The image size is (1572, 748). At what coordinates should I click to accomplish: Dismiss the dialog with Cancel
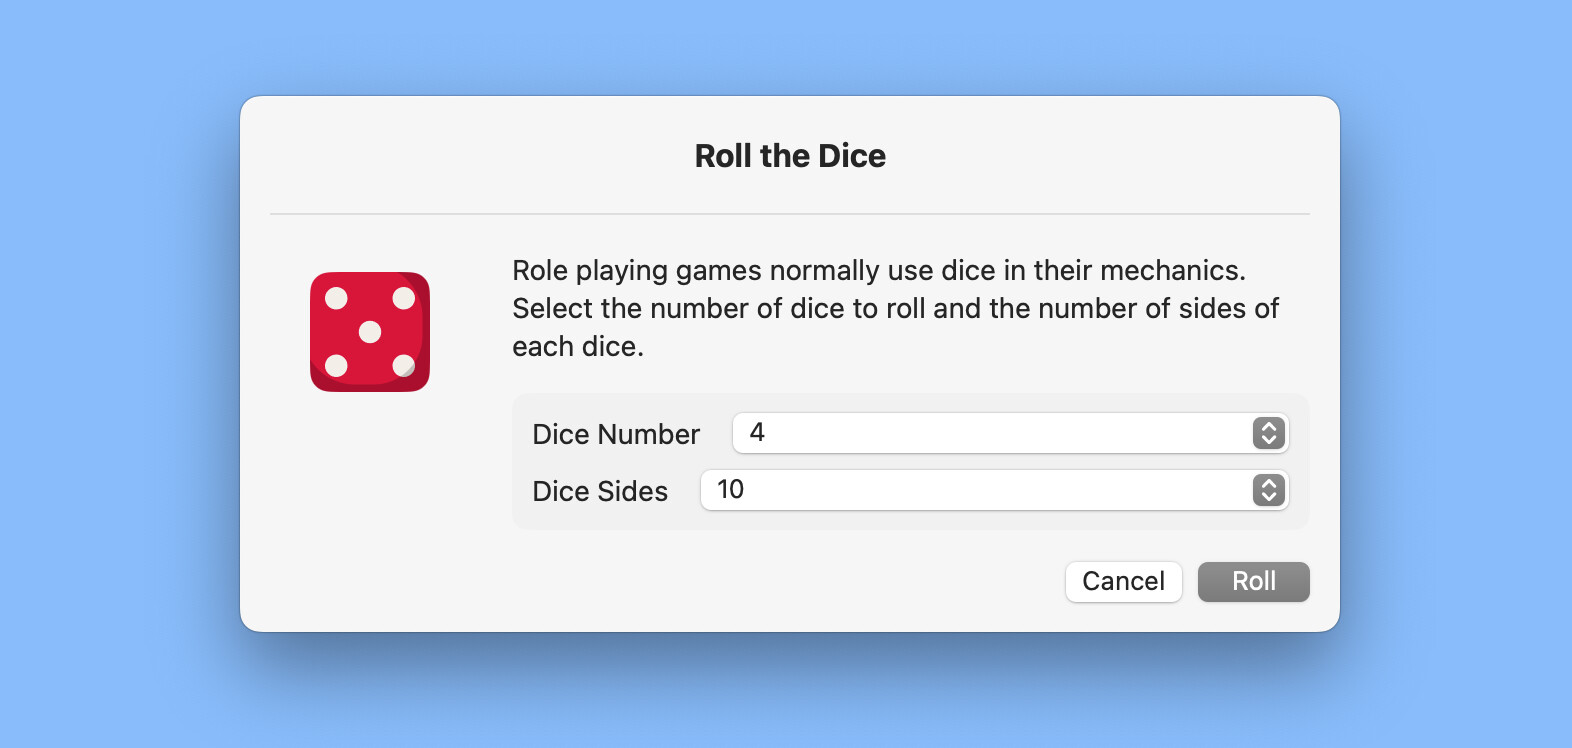coord(1124,582)
